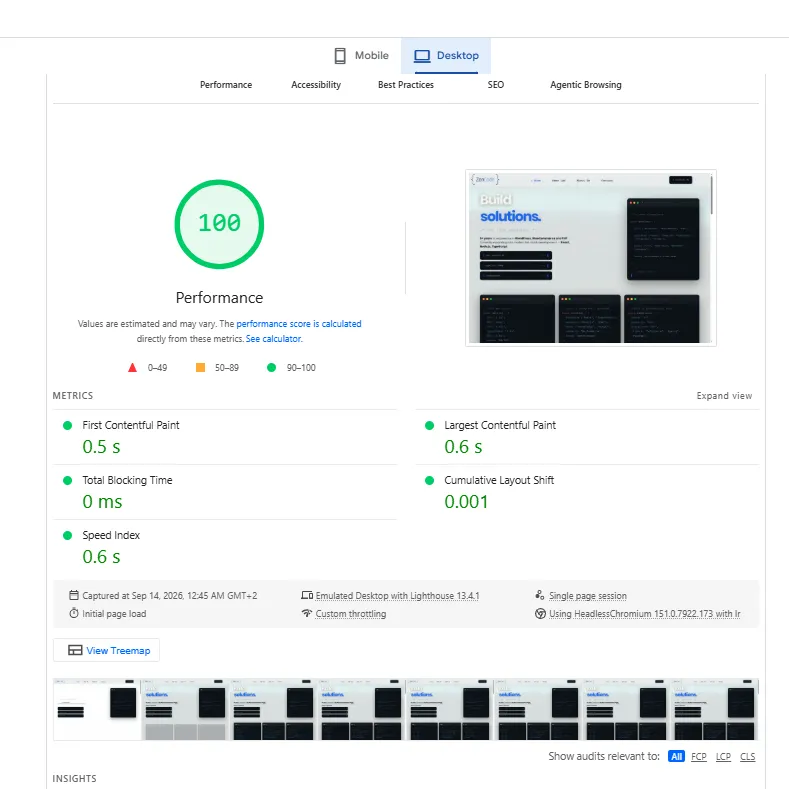789x789 pixels.
Task: Toggle Expand view for metrics
Action: coord(724,396)
